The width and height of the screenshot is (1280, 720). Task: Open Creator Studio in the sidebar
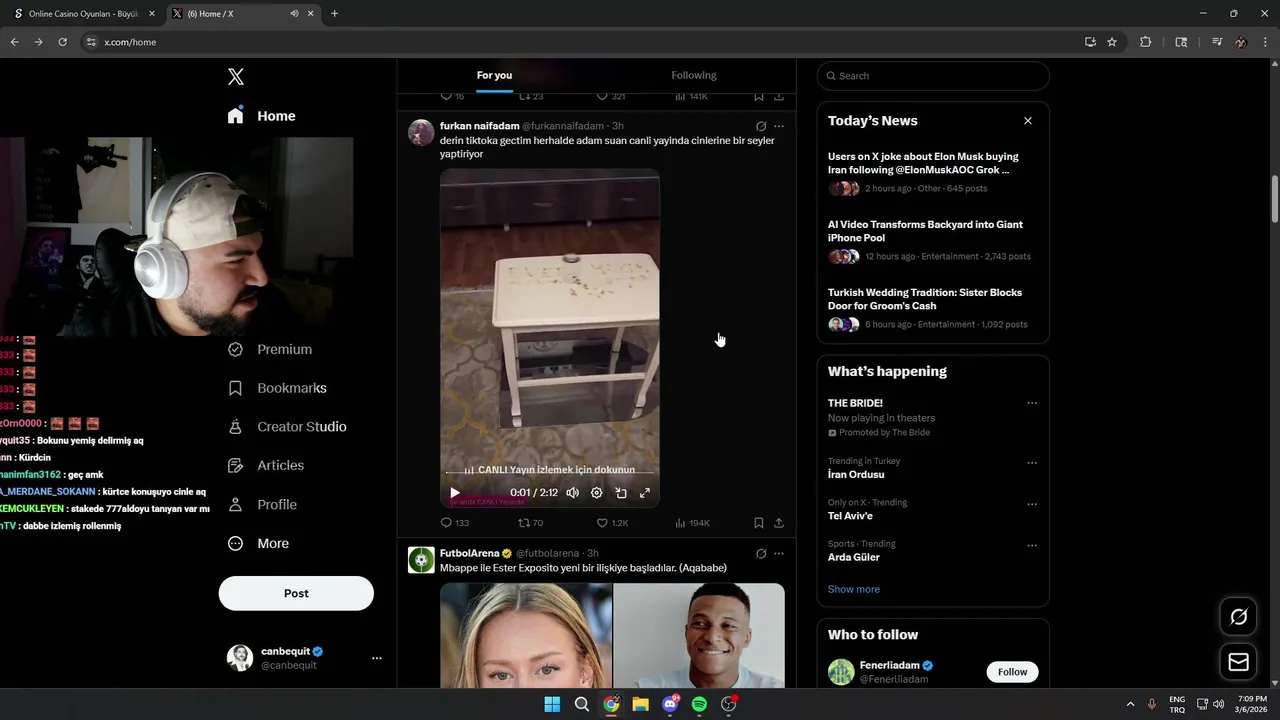click(286, 426)
